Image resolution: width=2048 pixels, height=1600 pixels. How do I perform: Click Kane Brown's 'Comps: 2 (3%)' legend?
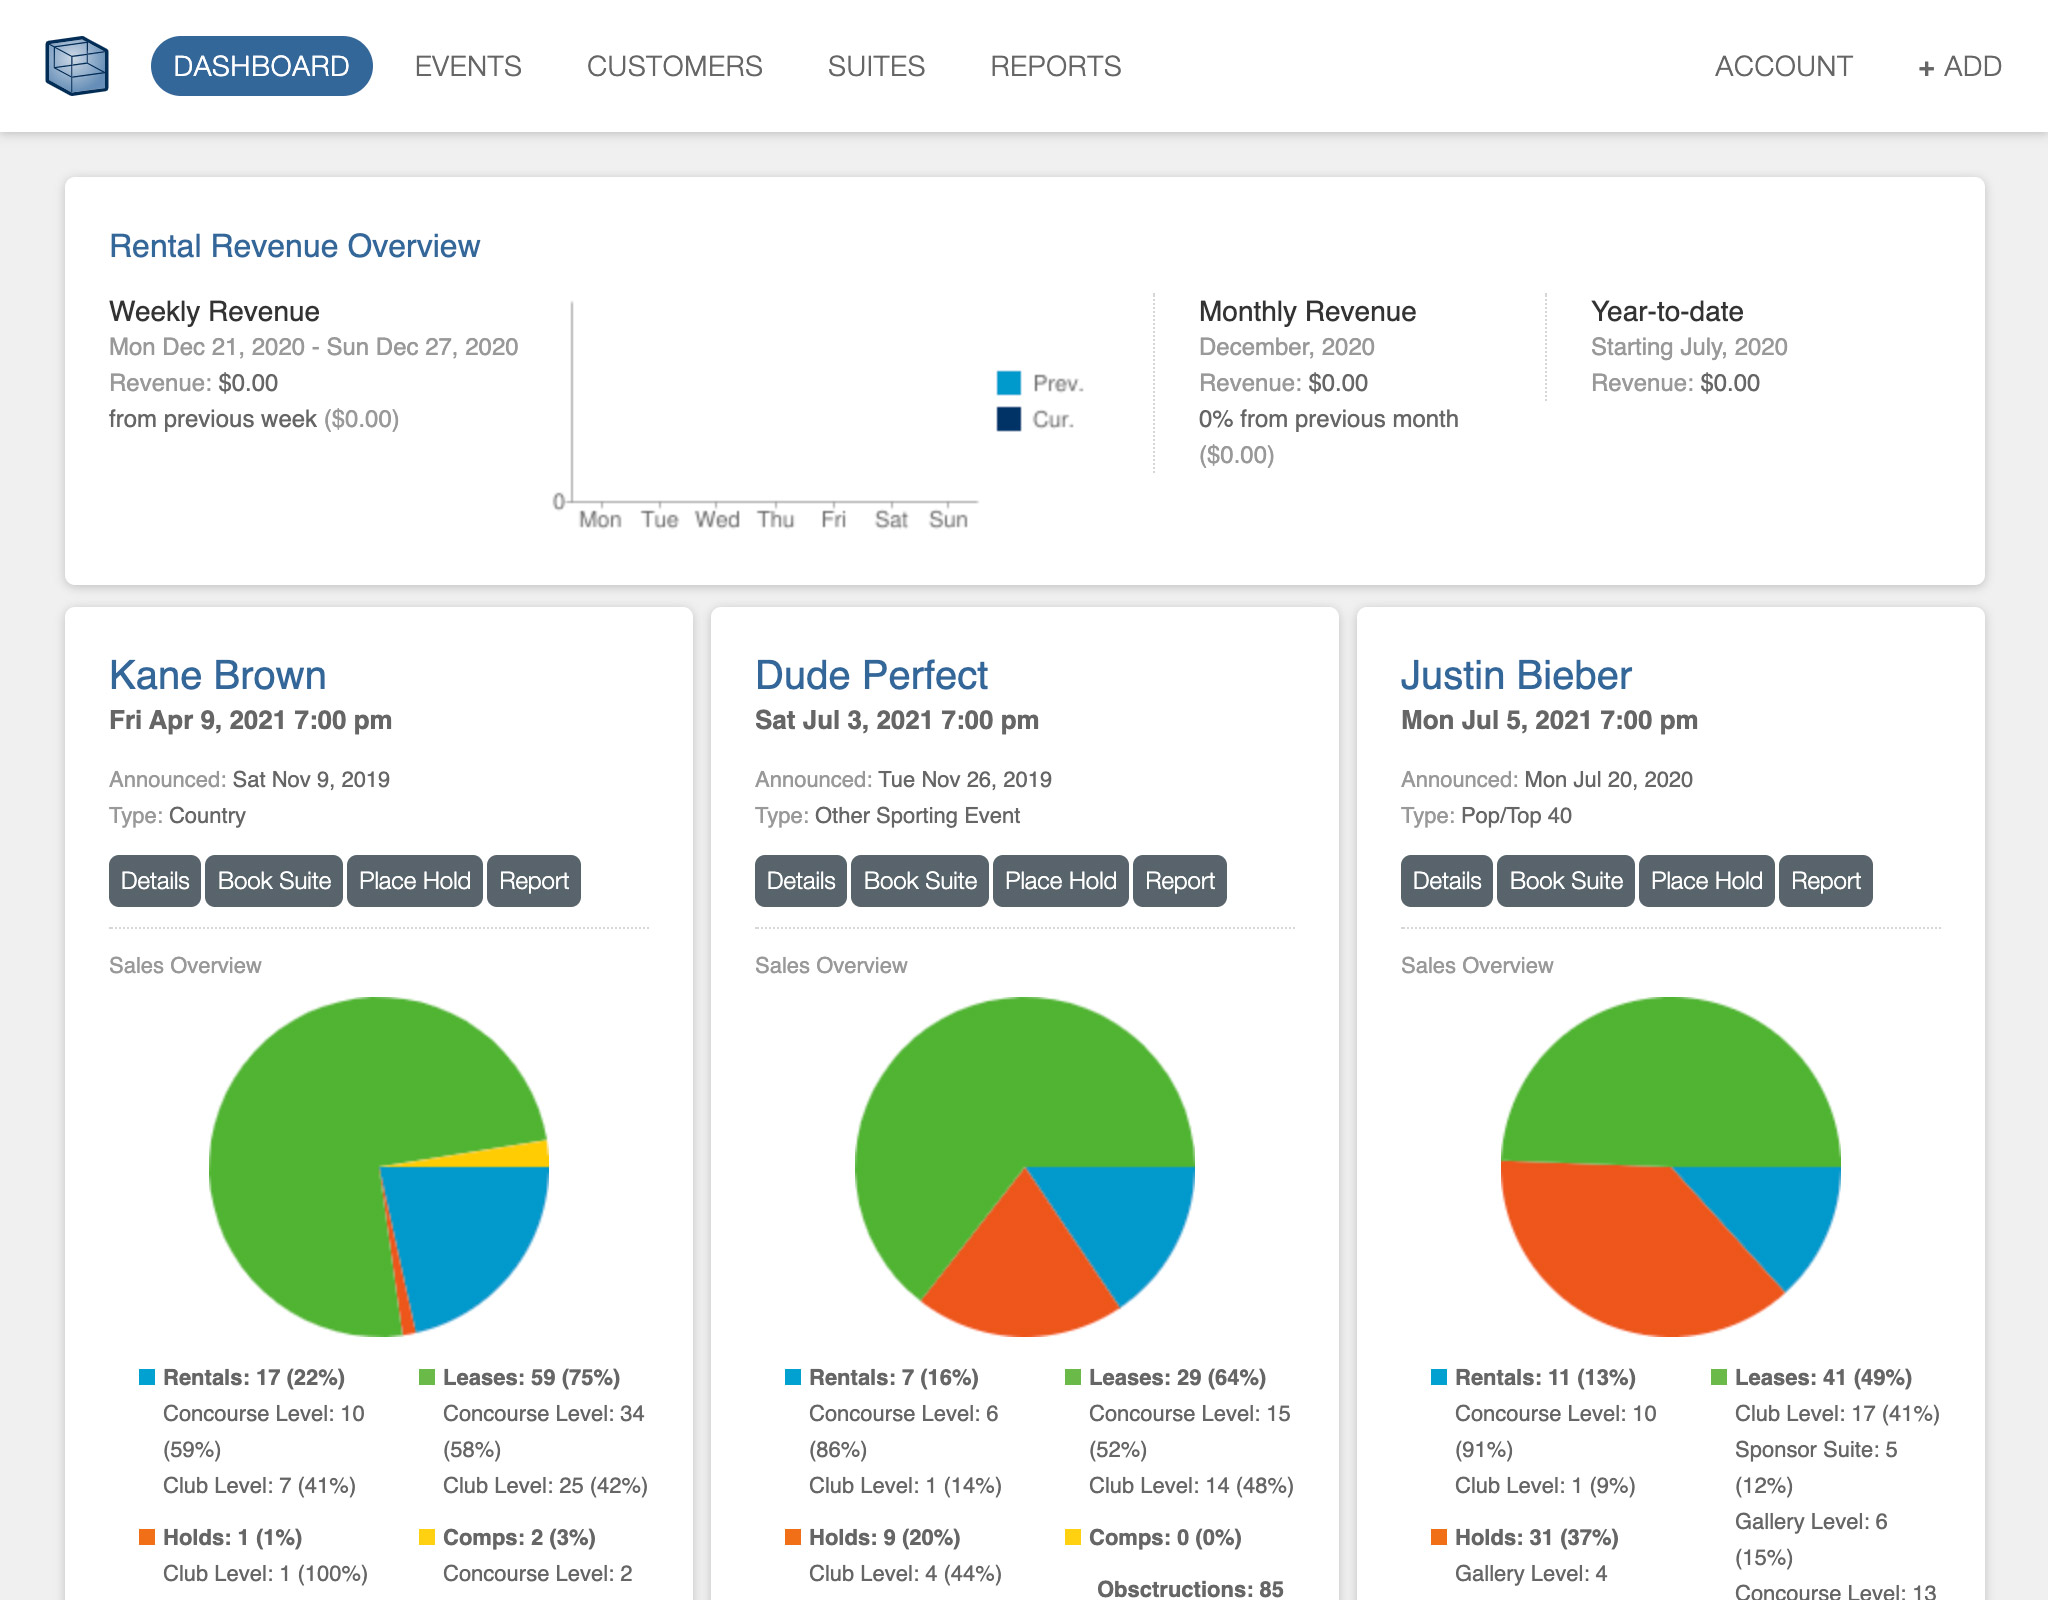[508, 1538]
